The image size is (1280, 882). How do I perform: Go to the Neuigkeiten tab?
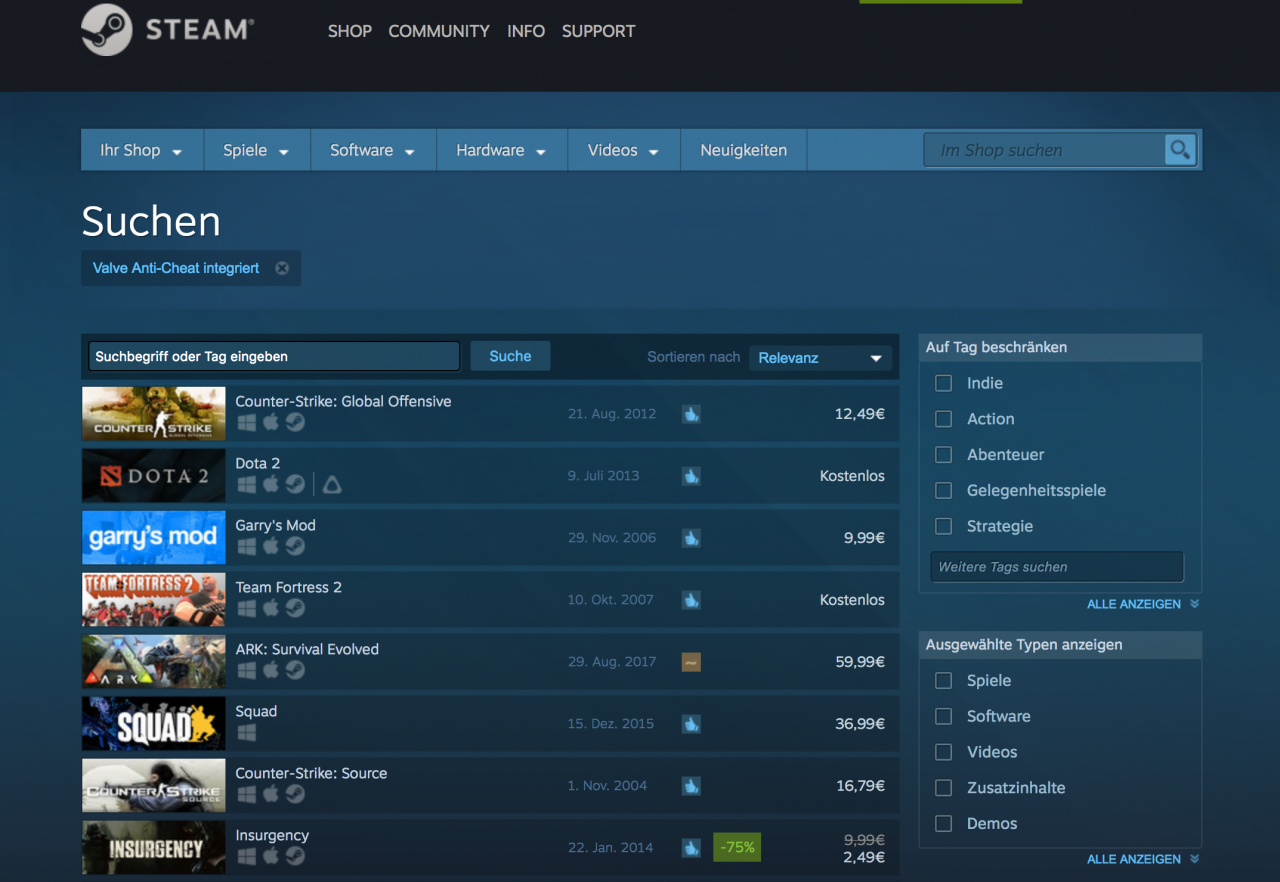[744, 150]
